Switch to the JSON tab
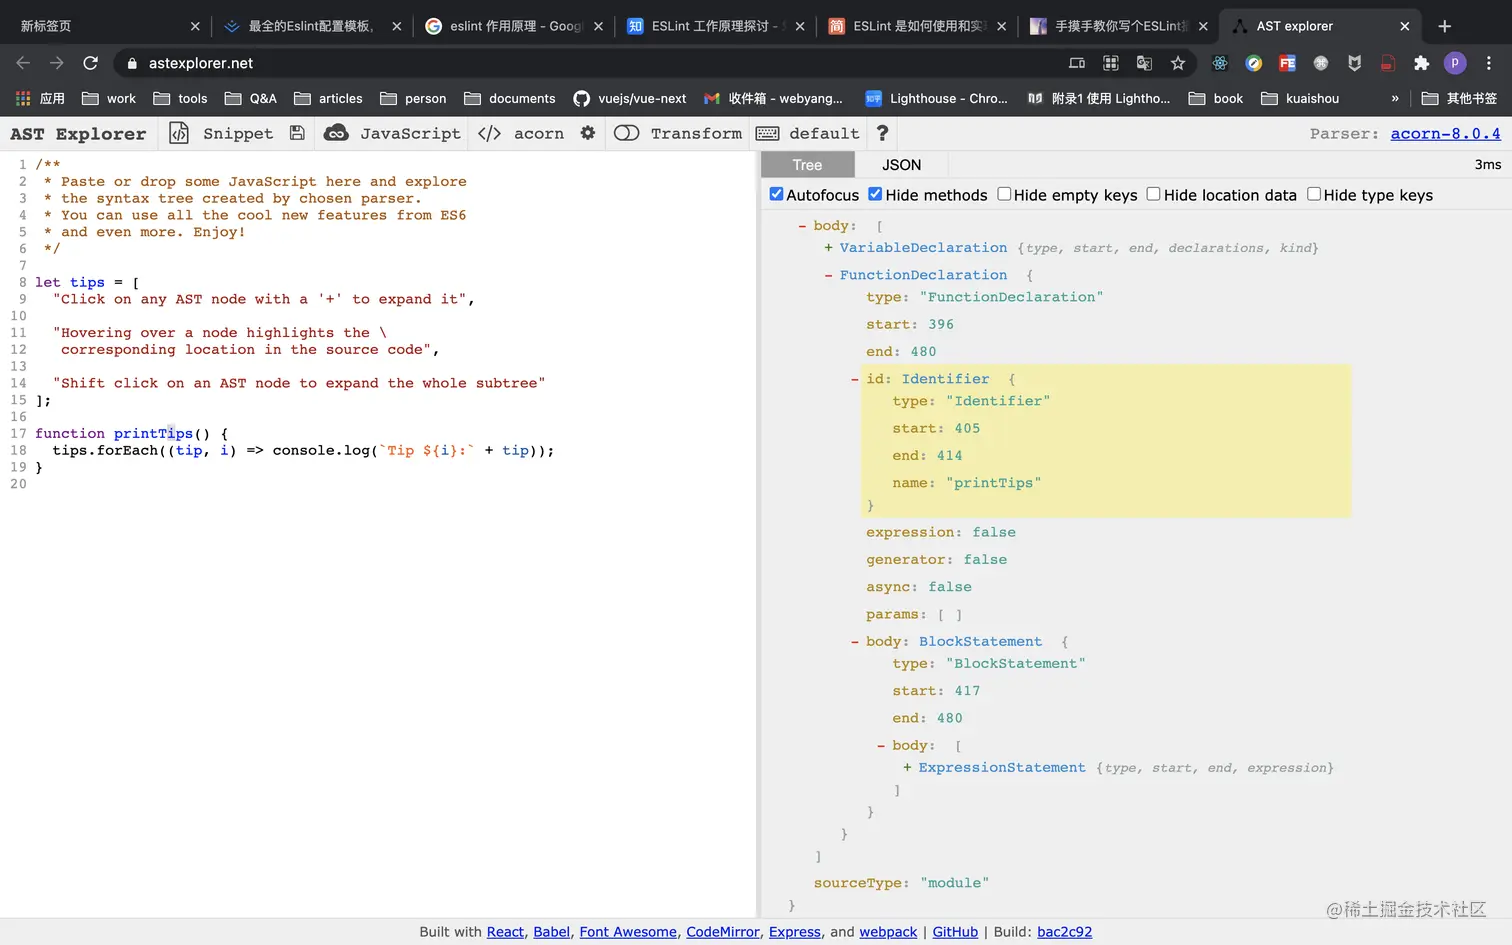 [901, 165]
